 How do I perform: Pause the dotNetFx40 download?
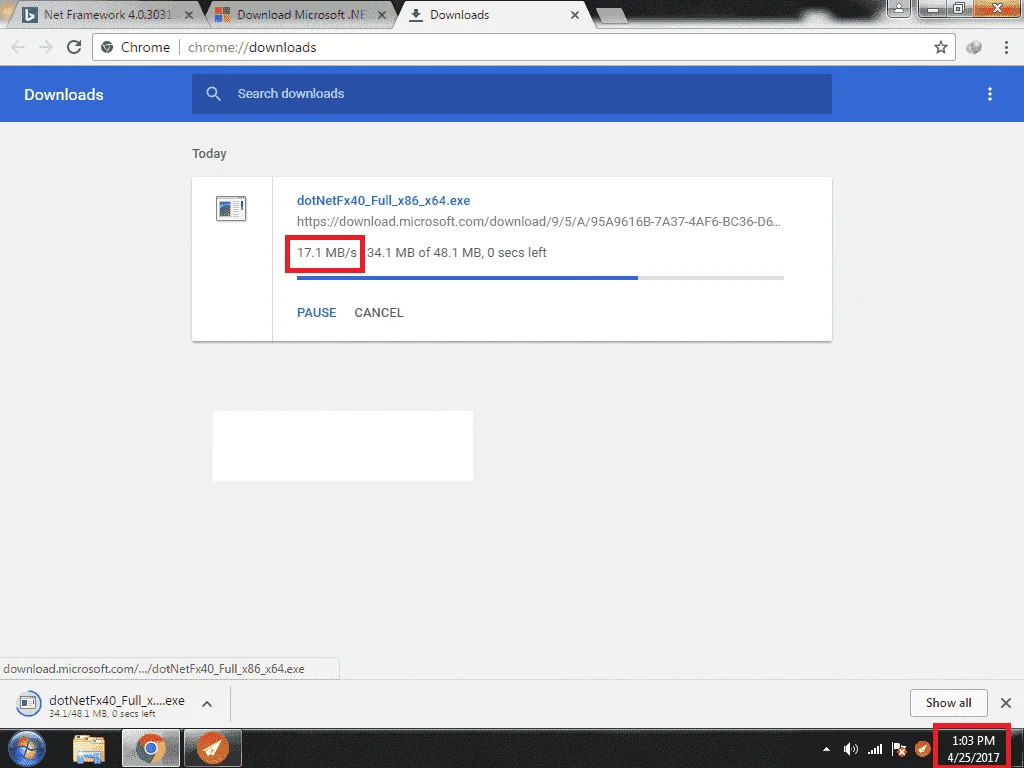tap(317, 313)
